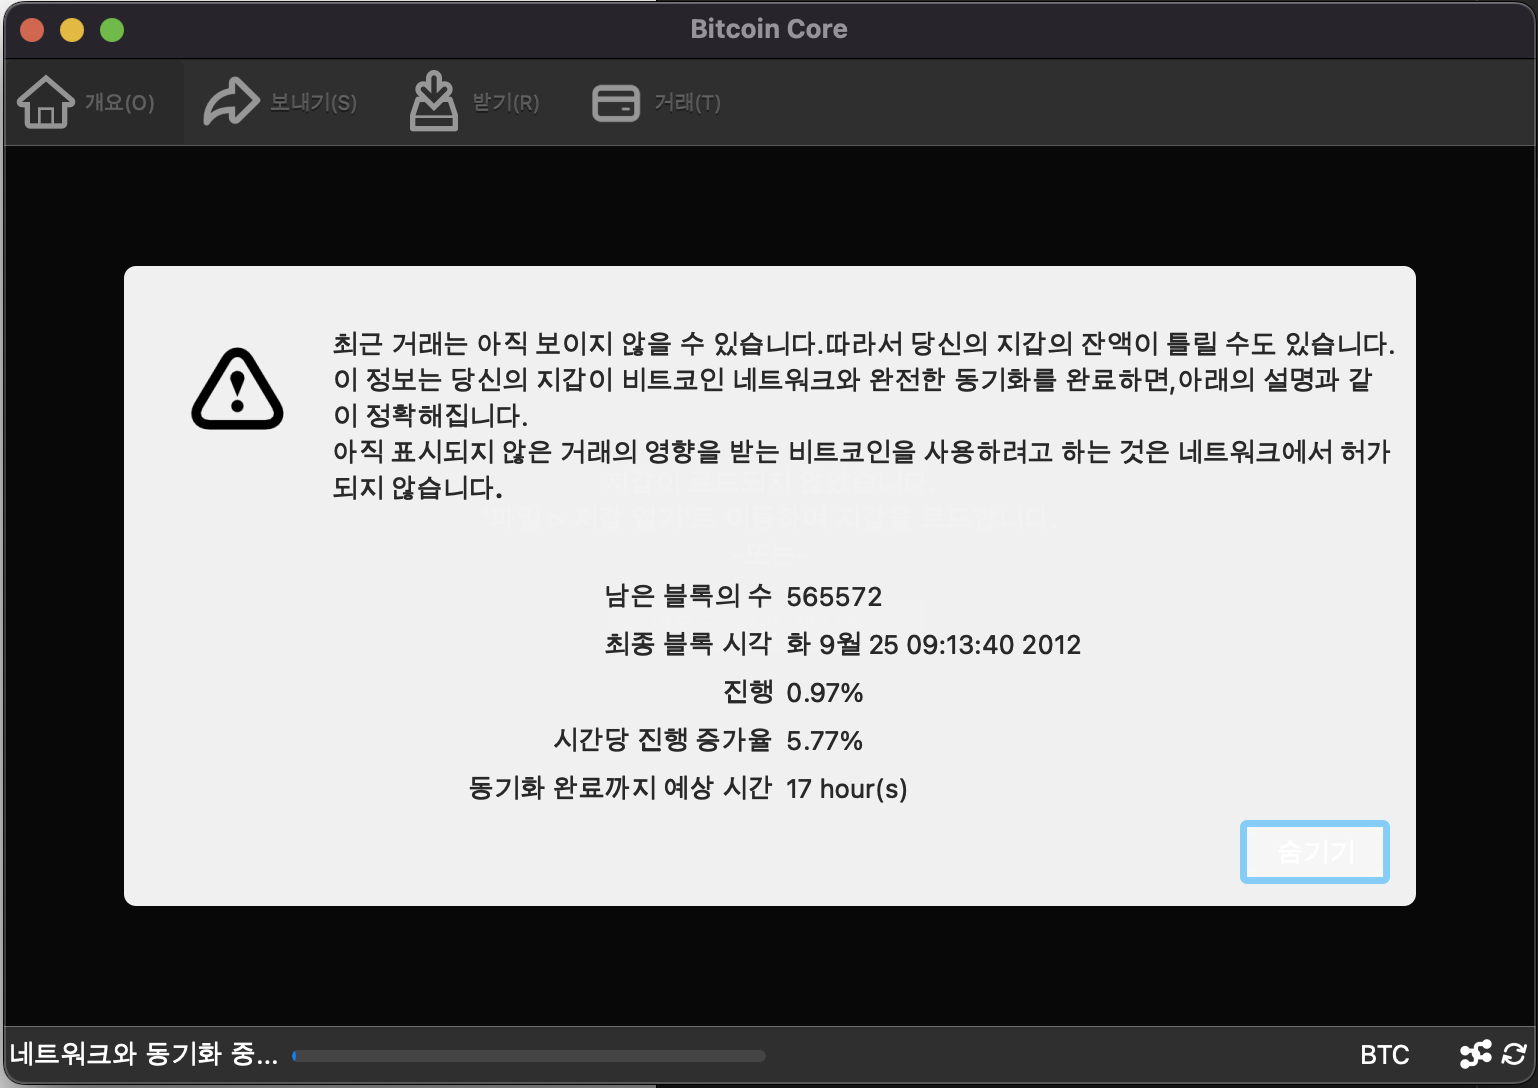Click the hourly progress increase 5.77%
Screen dimensions: 1538x1088
825,740
